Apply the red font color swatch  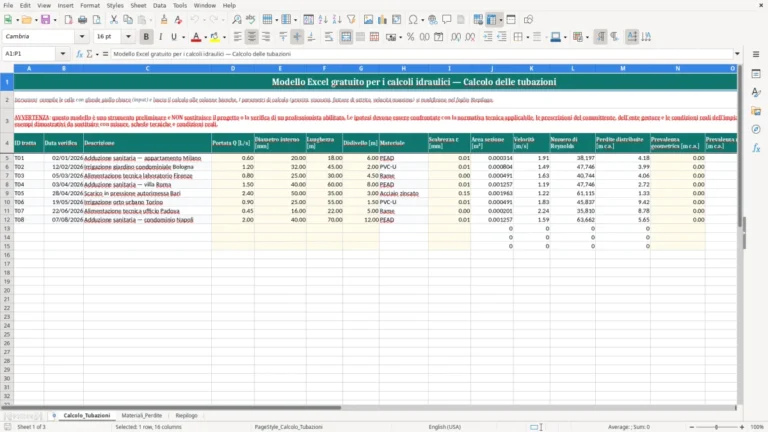click(x=196, y=37)
